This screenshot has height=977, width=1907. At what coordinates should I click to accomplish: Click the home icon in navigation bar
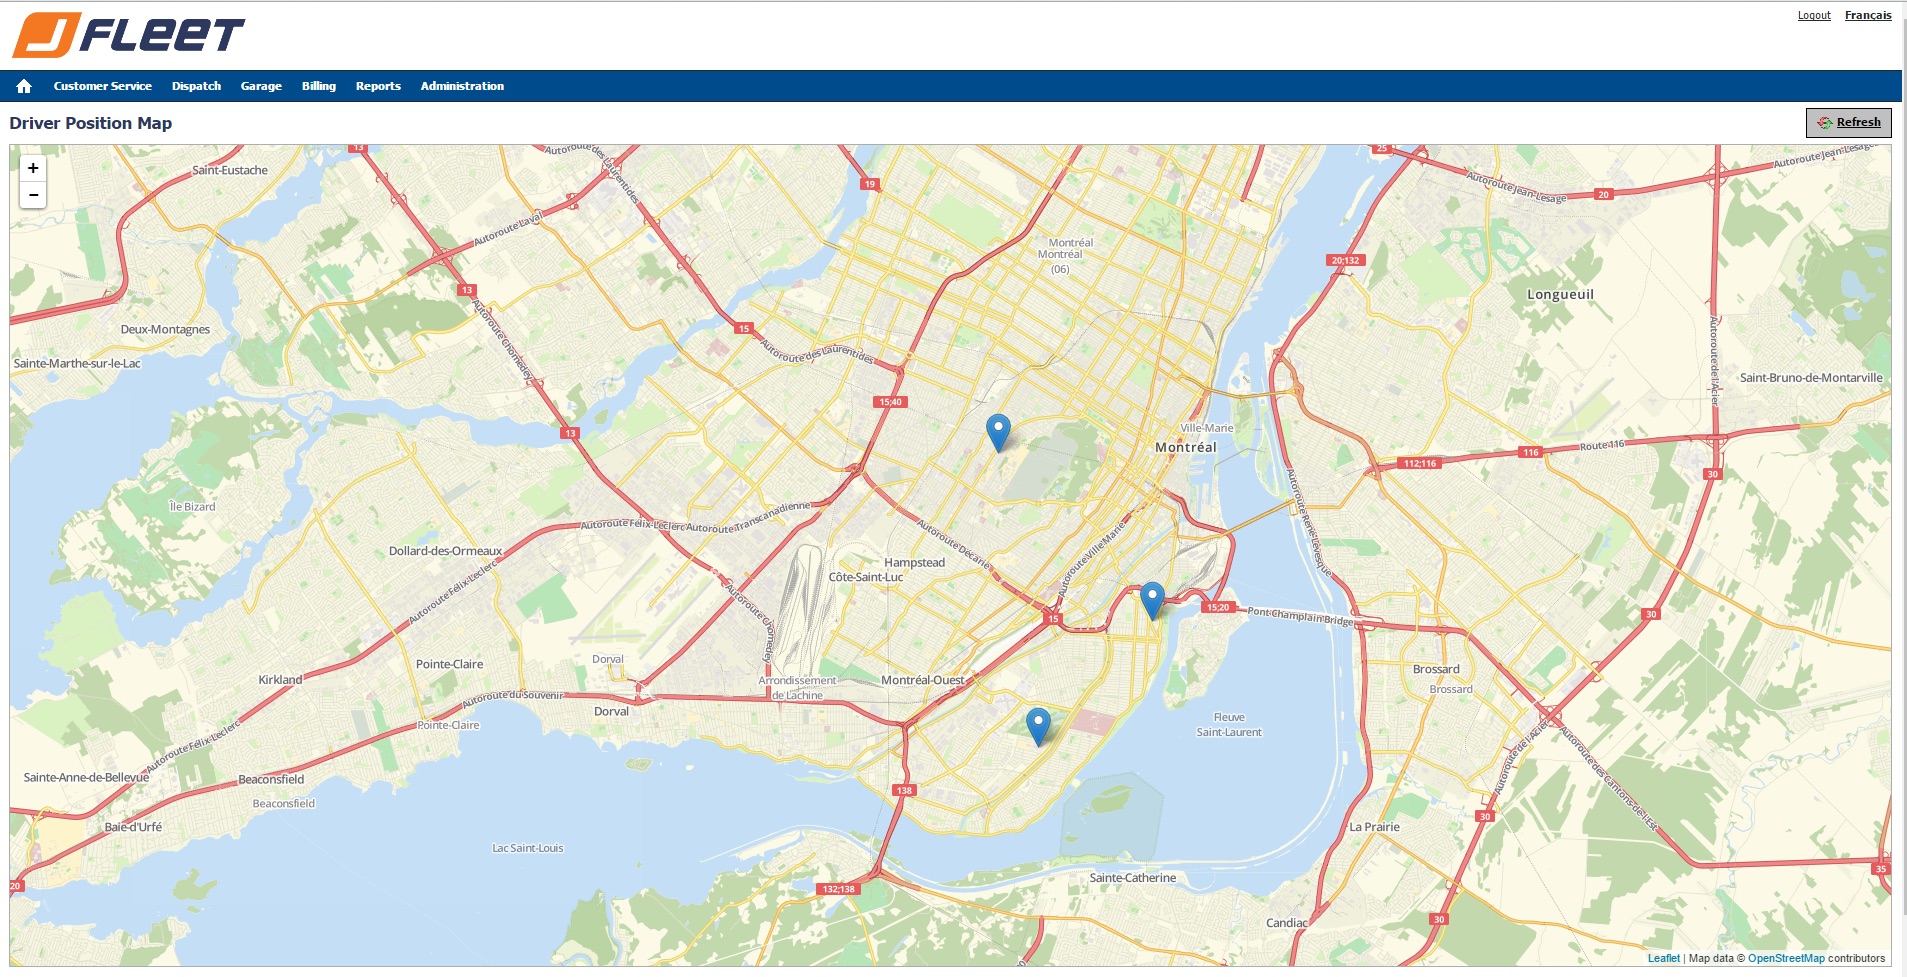tap(24, 86)
